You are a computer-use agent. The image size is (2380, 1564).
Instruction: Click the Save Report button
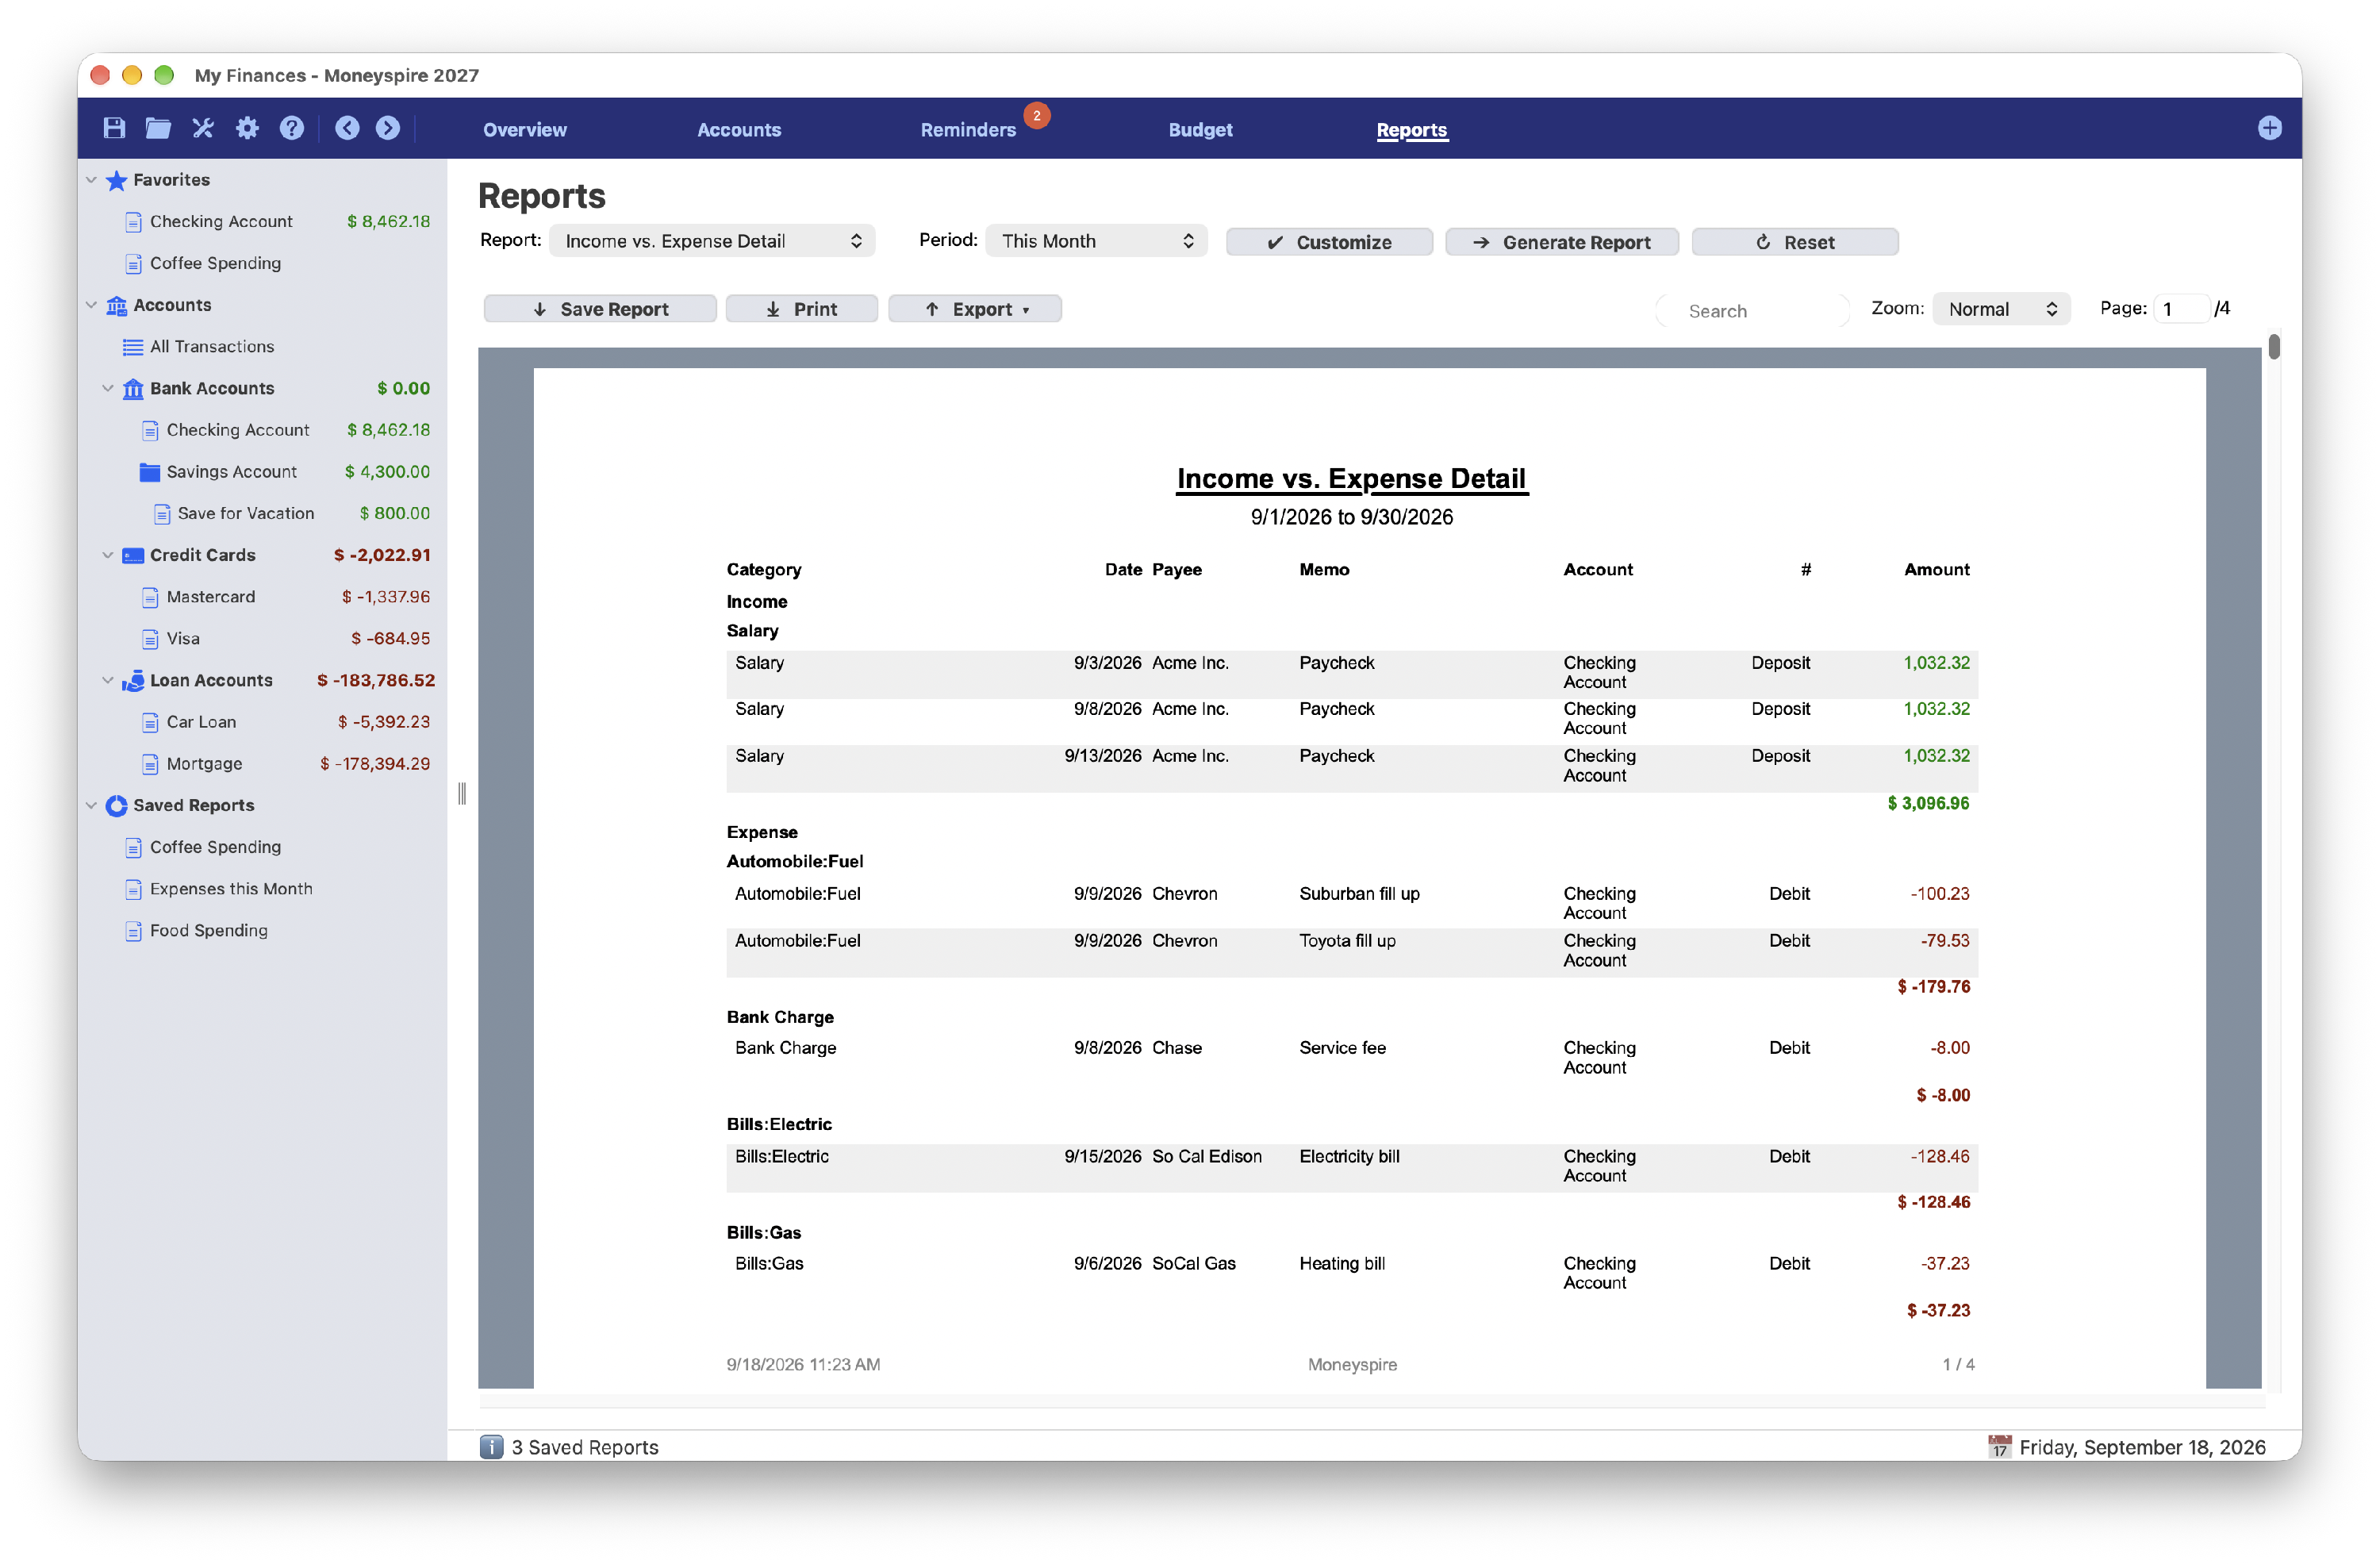[600, 309]
